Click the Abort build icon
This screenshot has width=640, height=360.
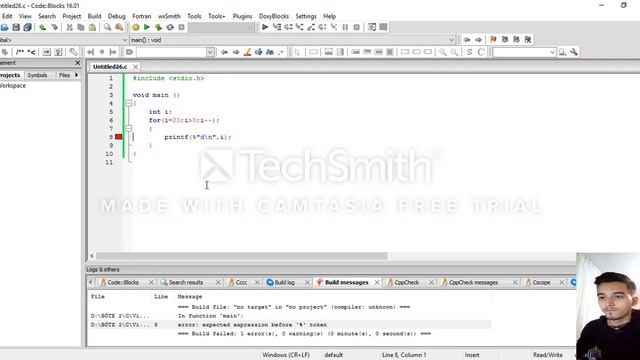click(181, 27)
